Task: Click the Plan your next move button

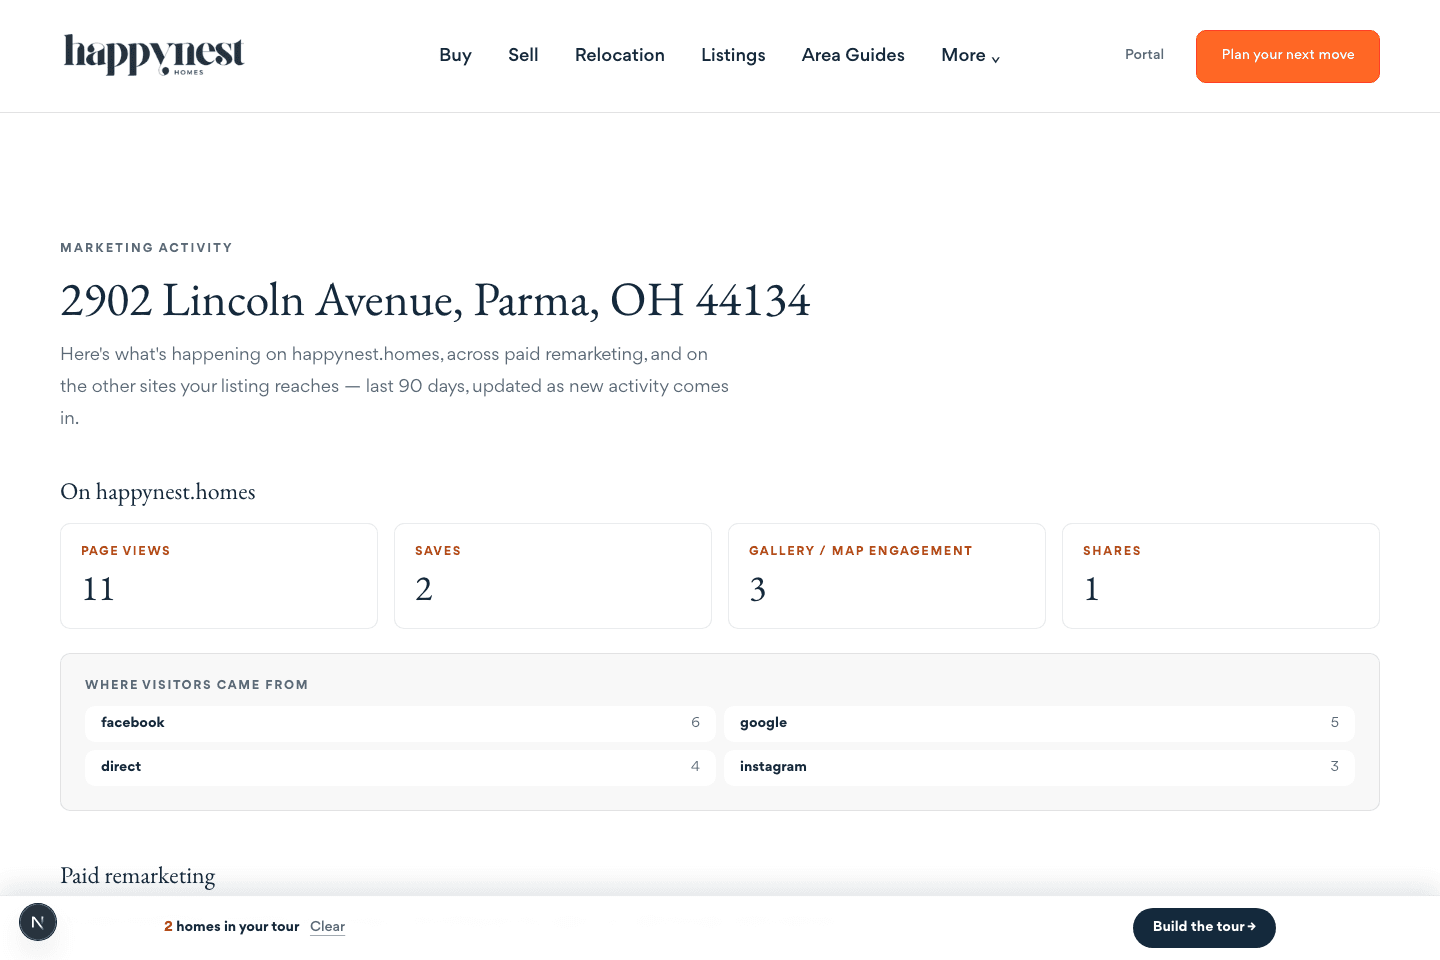Action: coord(1288,56)
